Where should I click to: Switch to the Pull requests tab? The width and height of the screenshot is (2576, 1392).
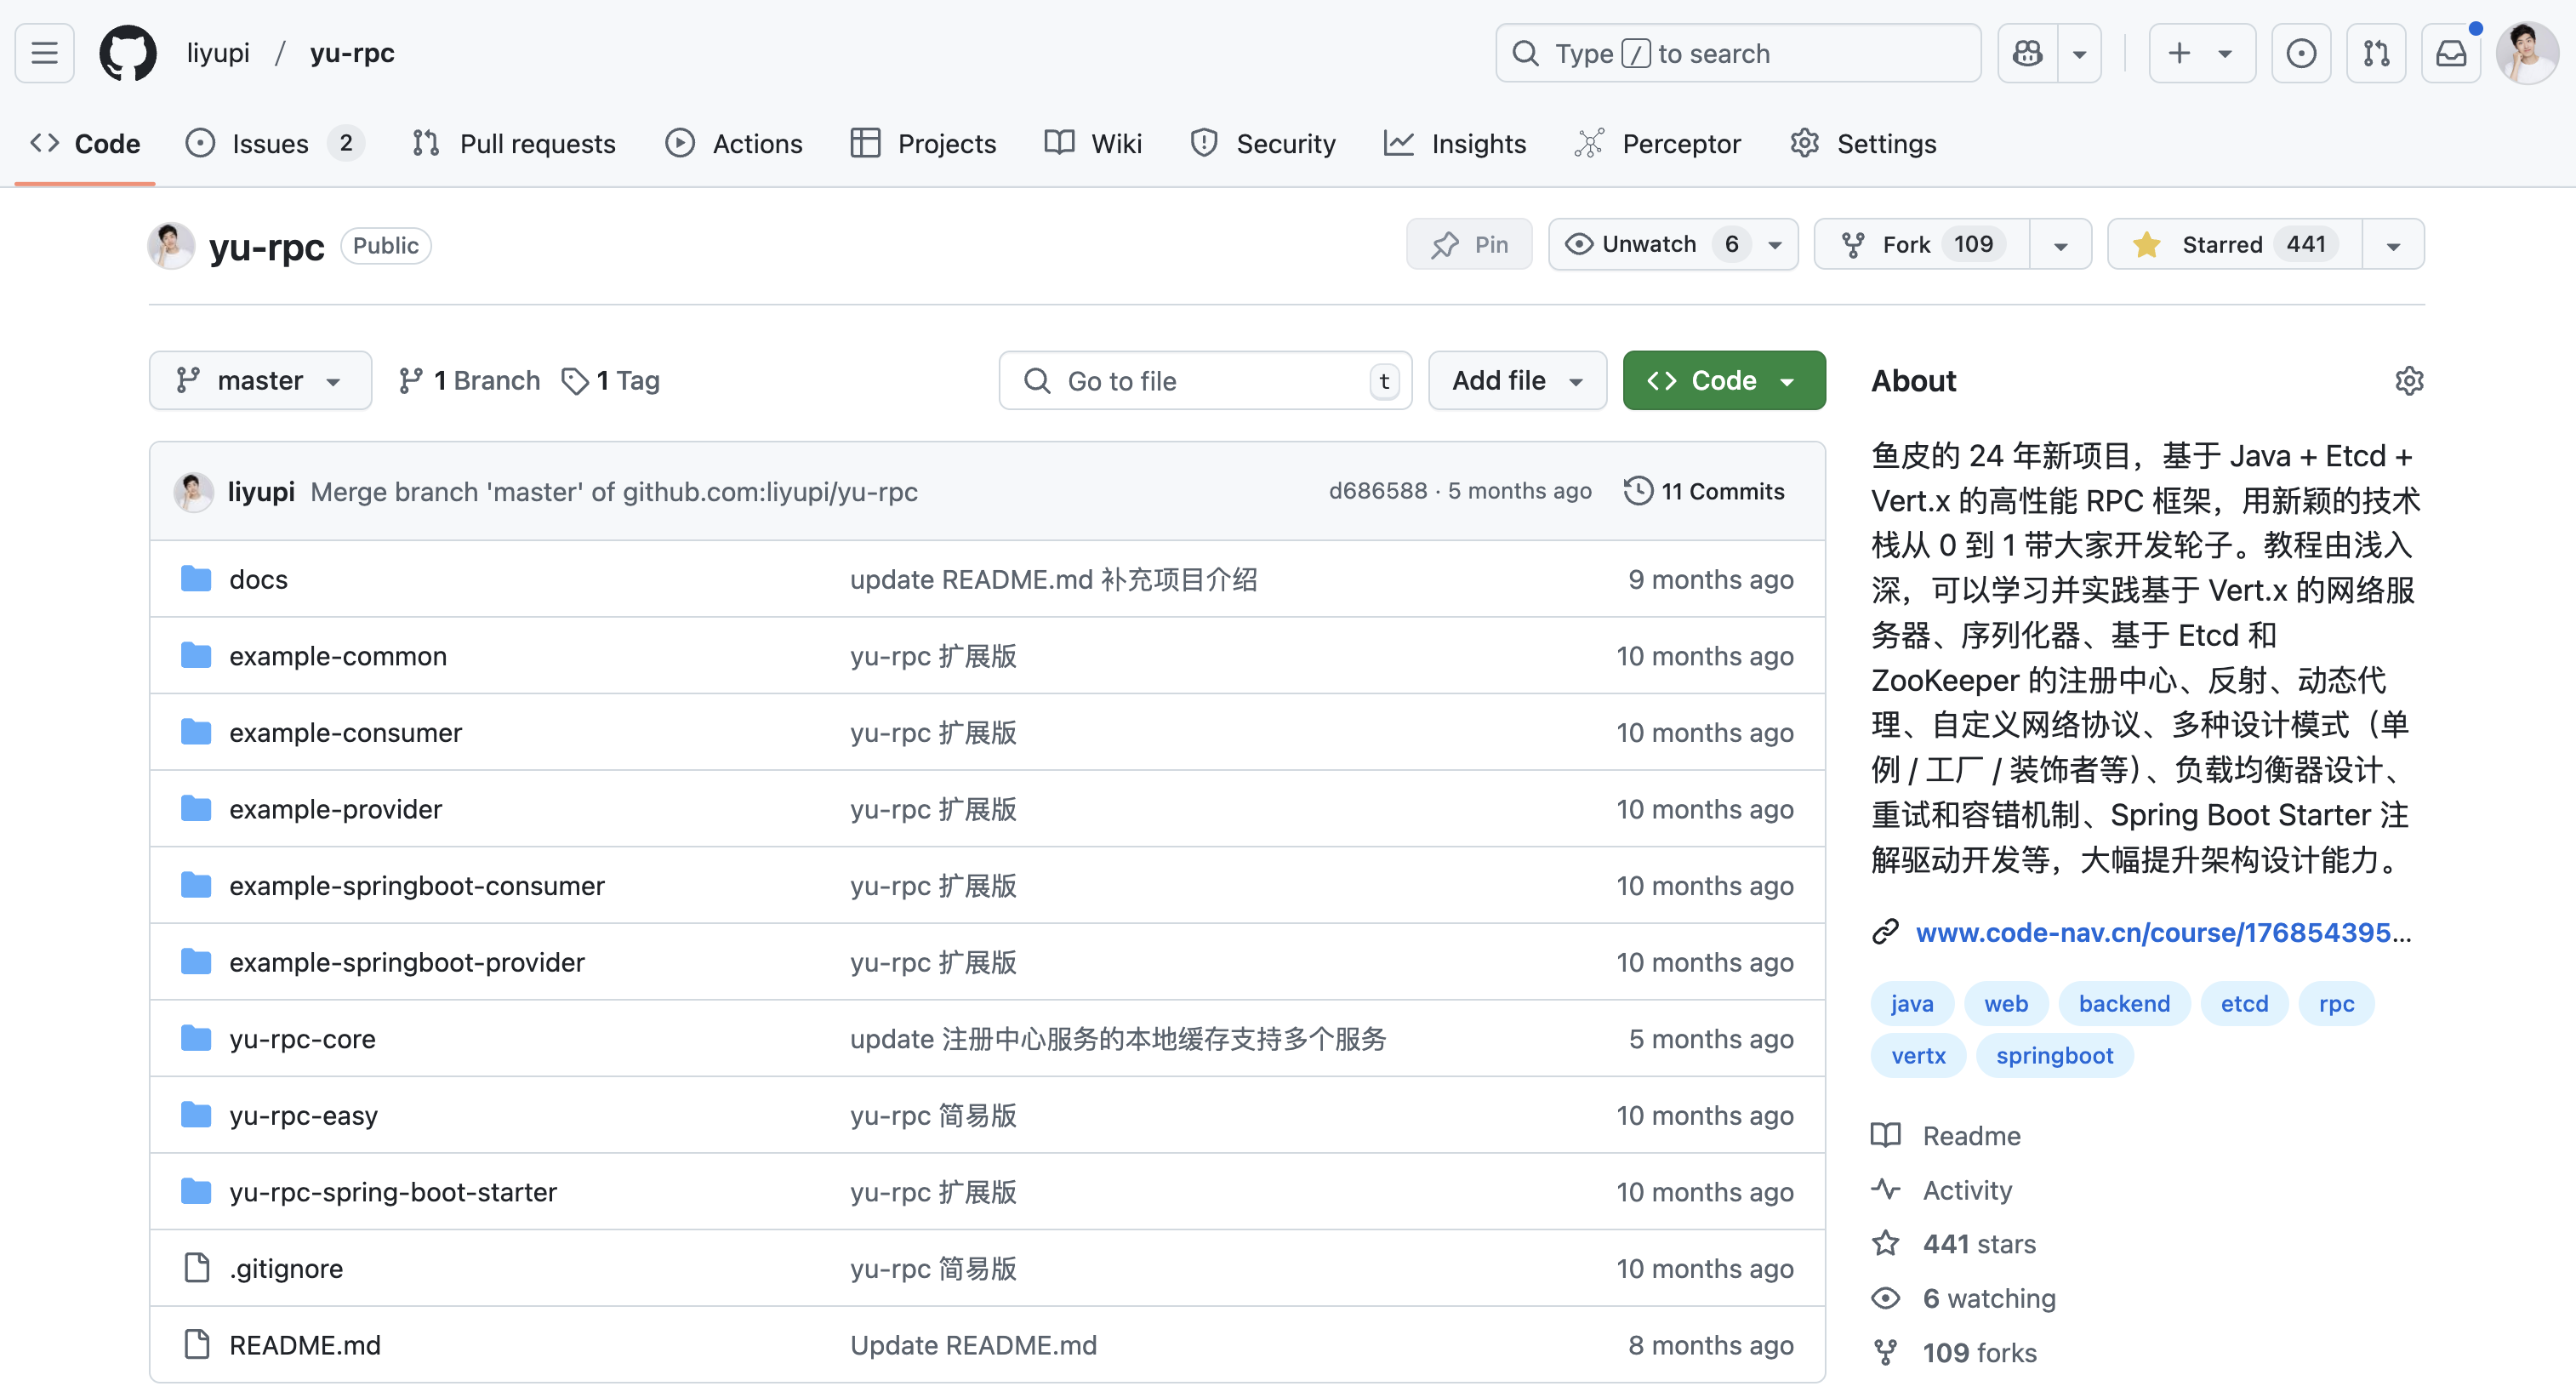point(514,143)
